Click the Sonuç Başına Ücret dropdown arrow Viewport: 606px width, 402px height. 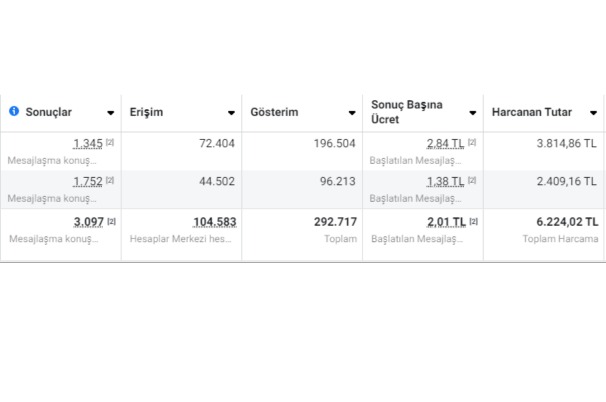[x=472, y=113]
